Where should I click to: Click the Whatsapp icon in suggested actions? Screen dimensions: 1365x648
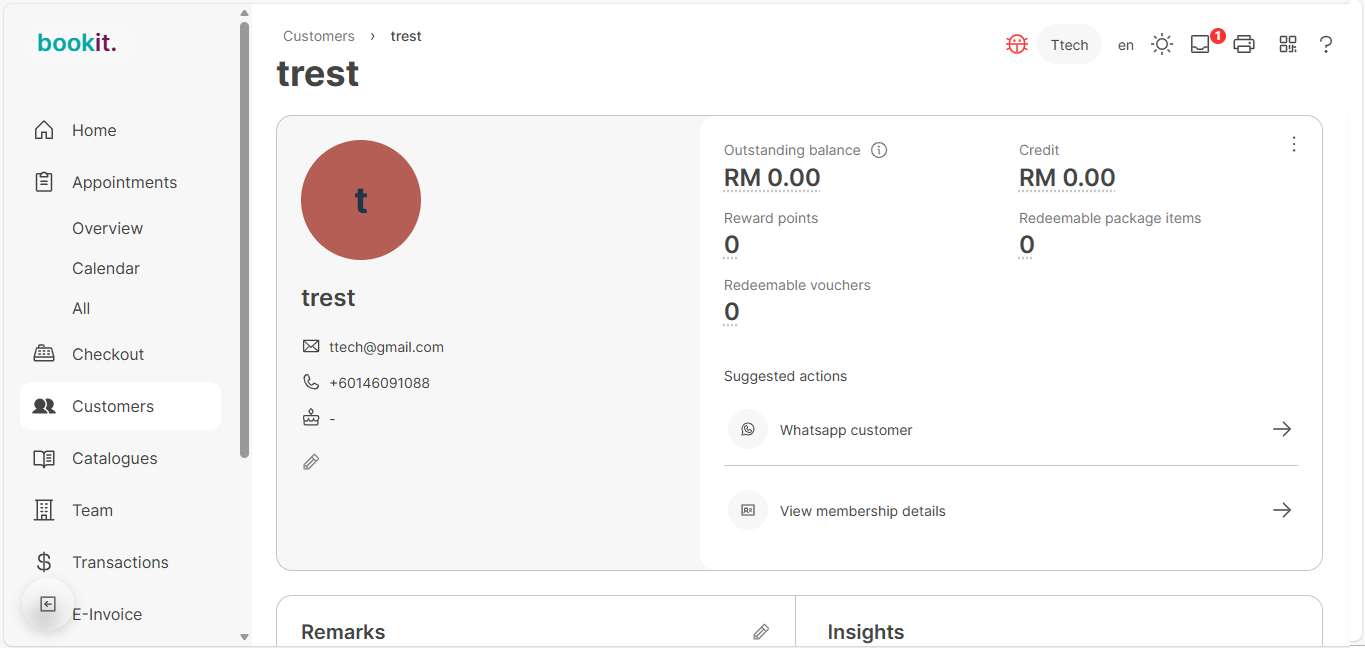coord(747,429)
